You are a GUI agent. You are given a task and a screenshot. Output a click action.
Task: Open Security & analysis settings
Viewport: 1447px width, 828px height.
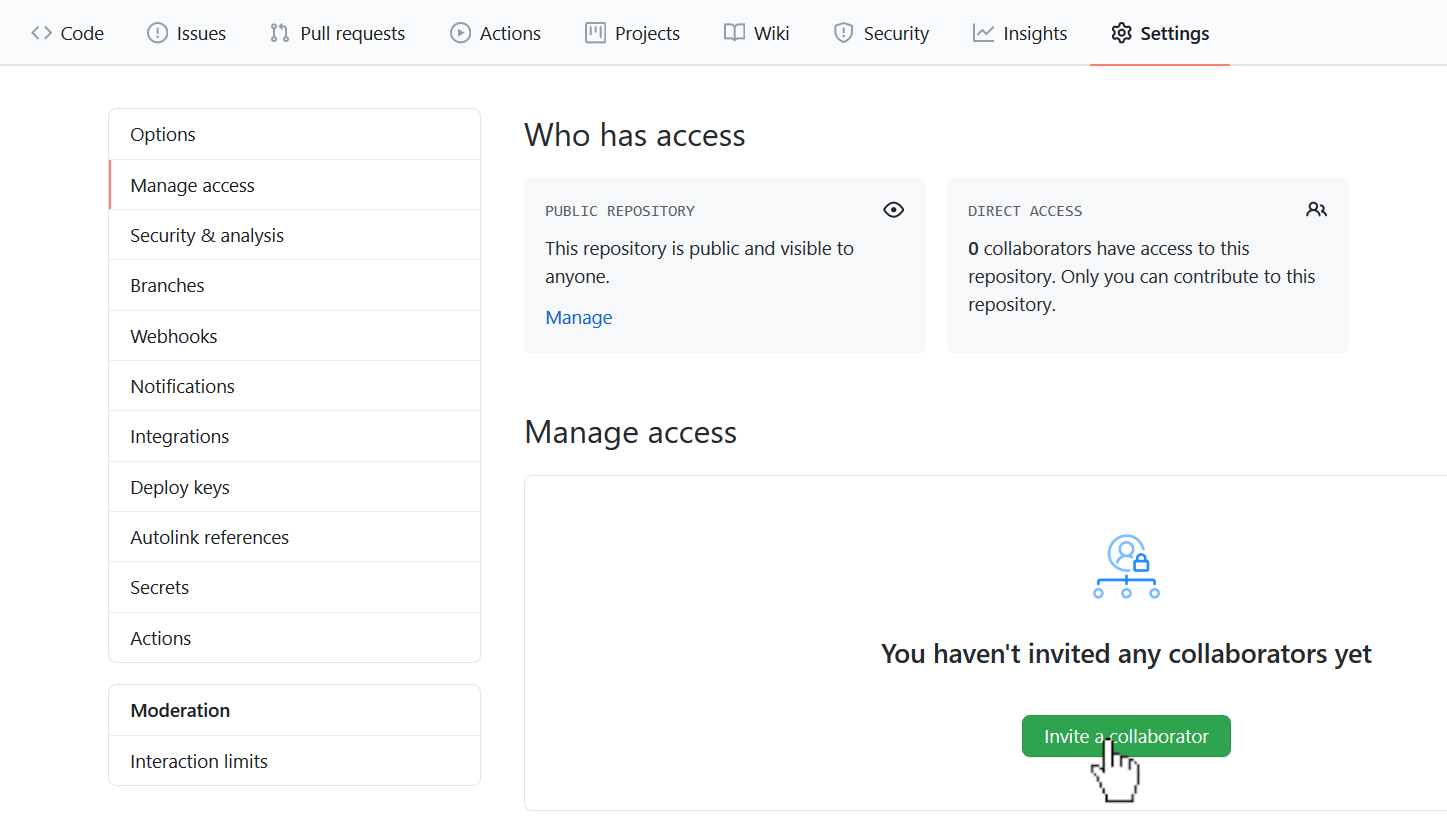pos(295,235)
